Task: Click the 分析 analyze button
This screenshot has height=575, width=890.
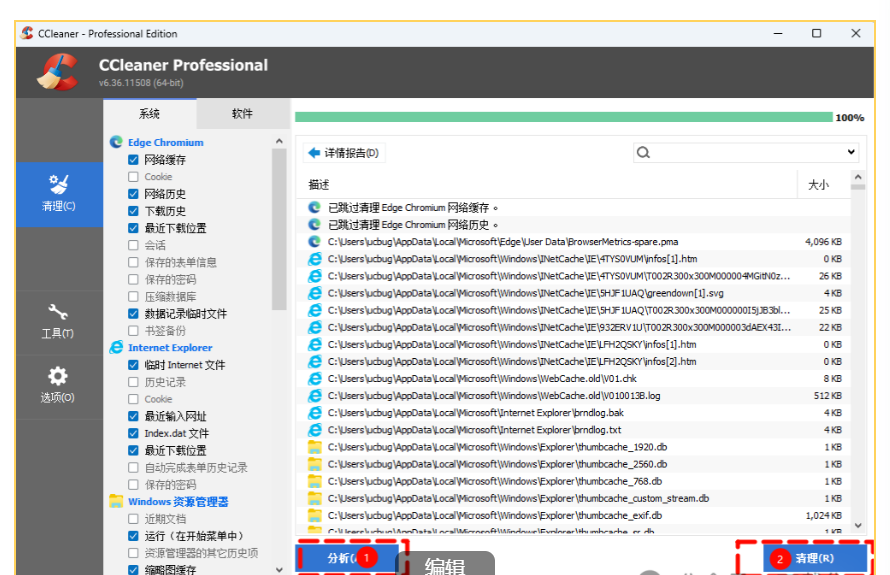Action: click(x=346, y=558)
